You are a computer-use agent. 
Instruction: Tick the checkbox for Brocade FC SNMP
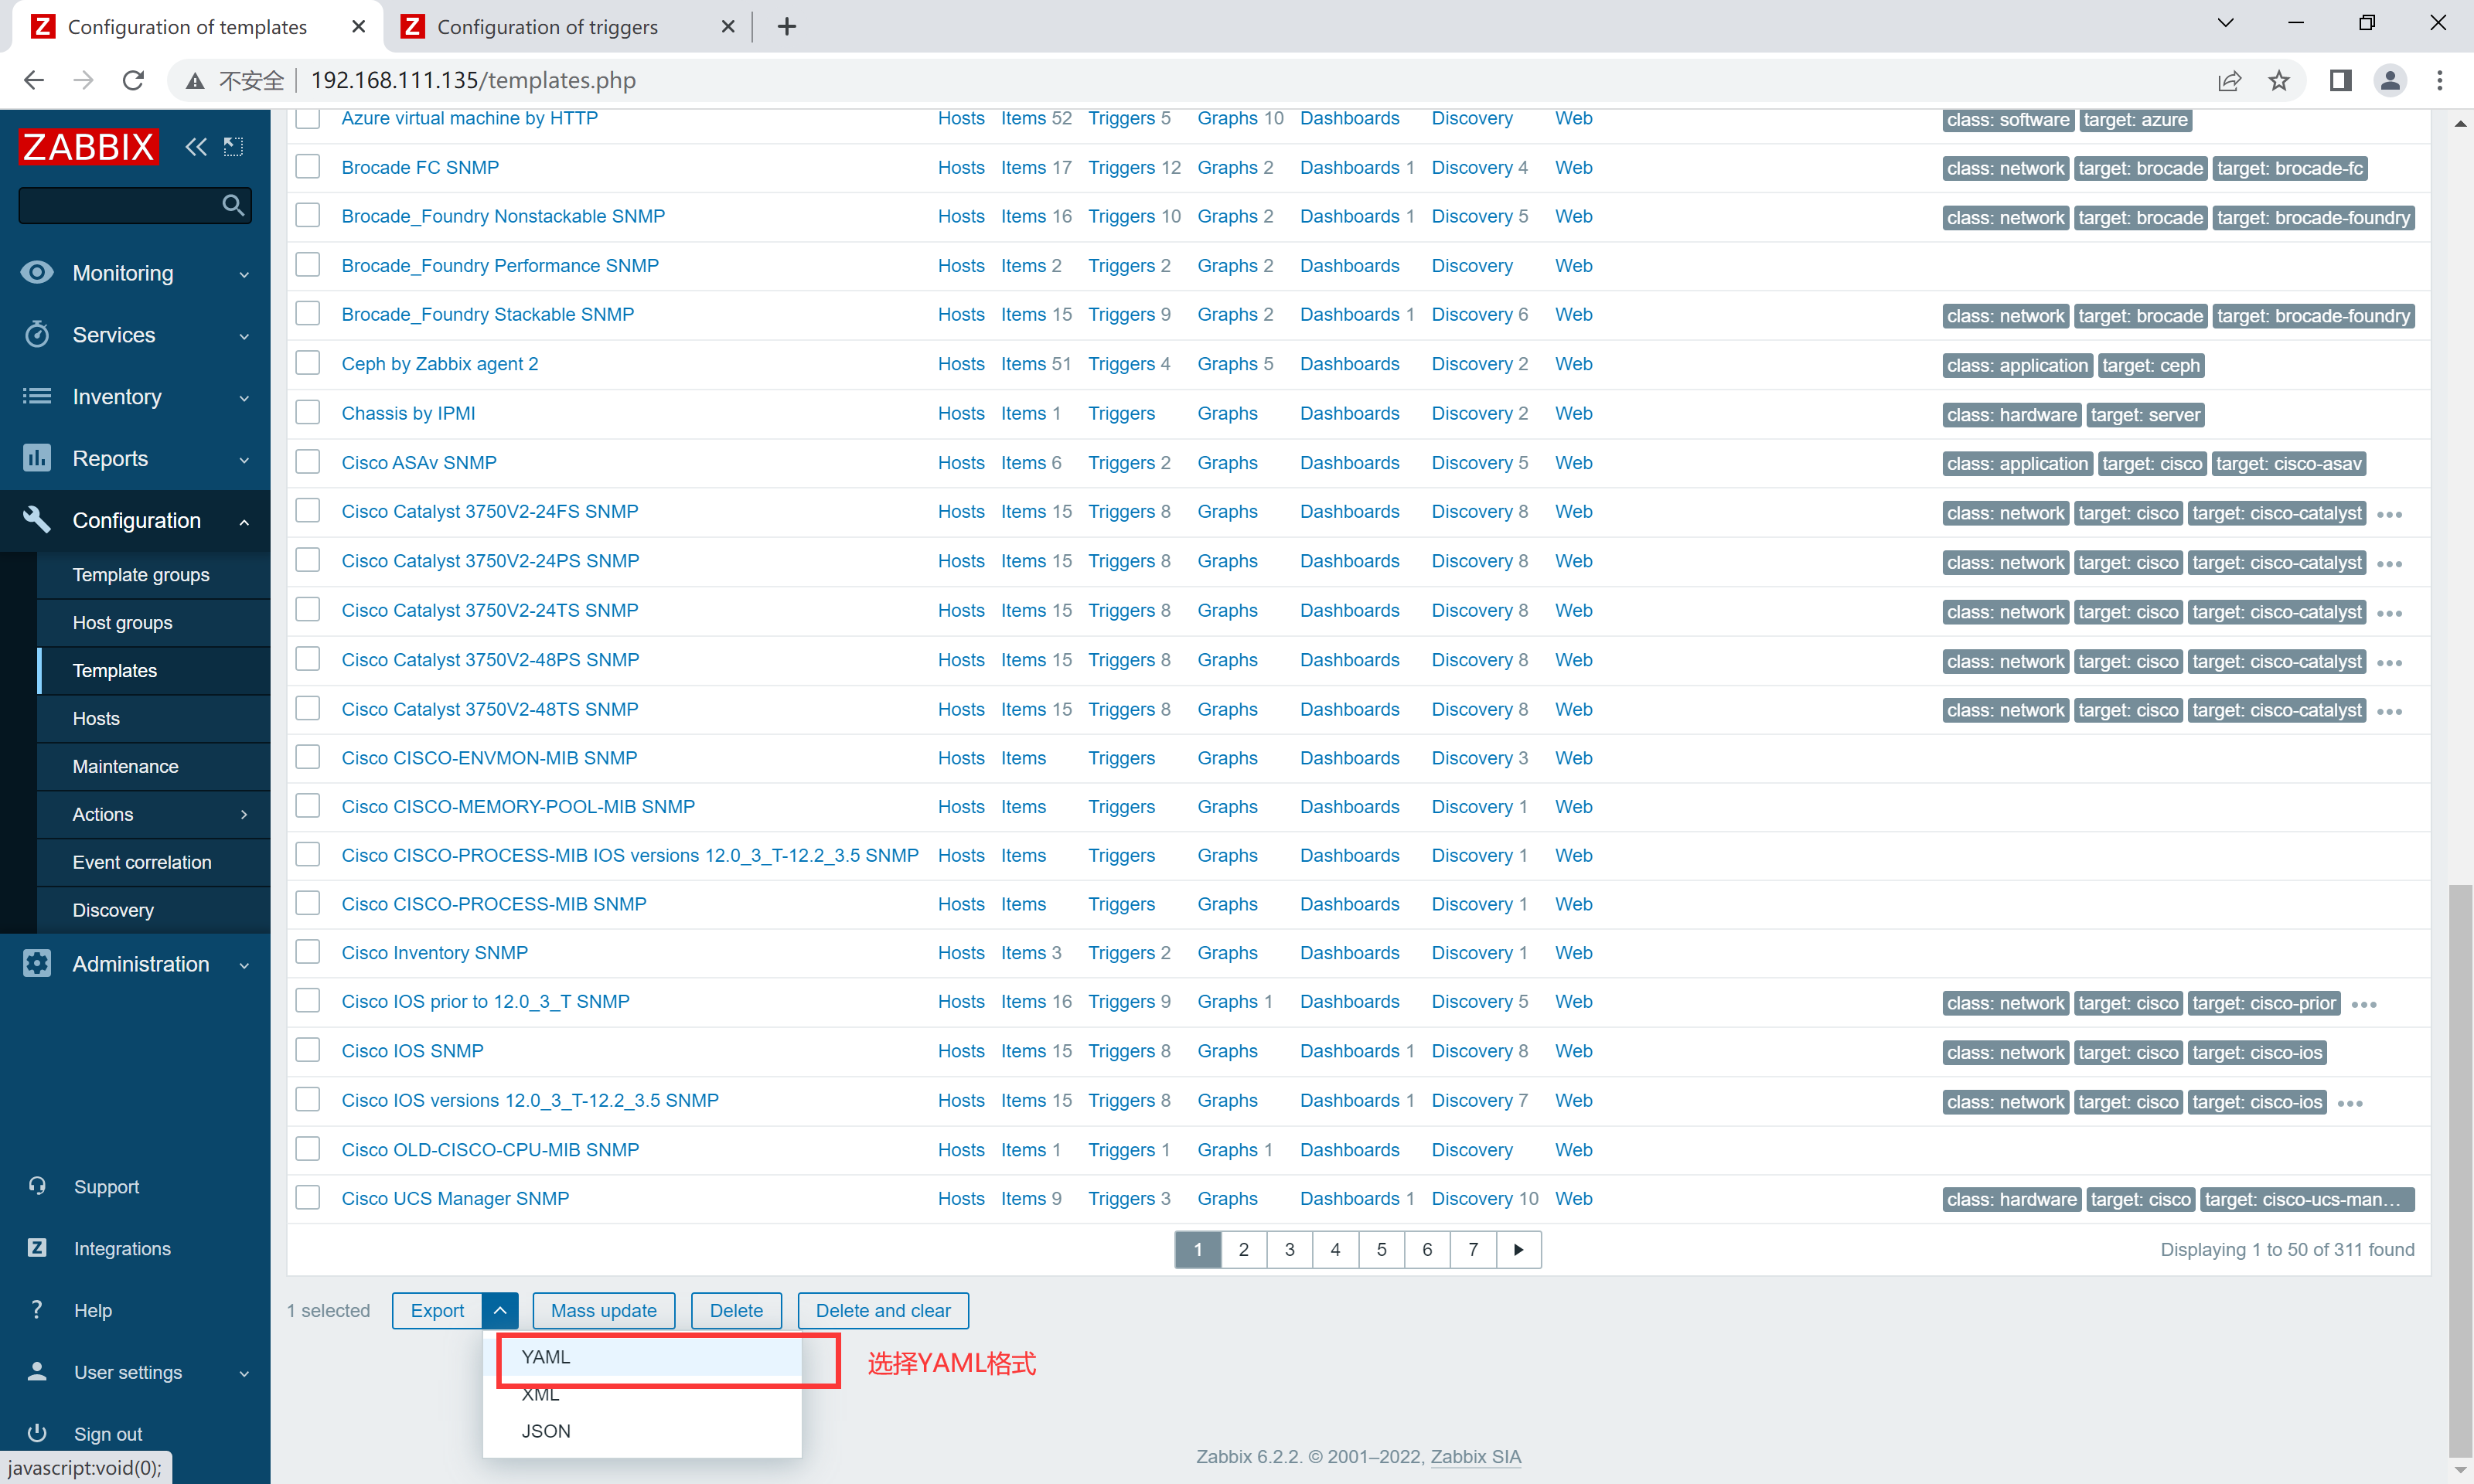tap(308, 166)
